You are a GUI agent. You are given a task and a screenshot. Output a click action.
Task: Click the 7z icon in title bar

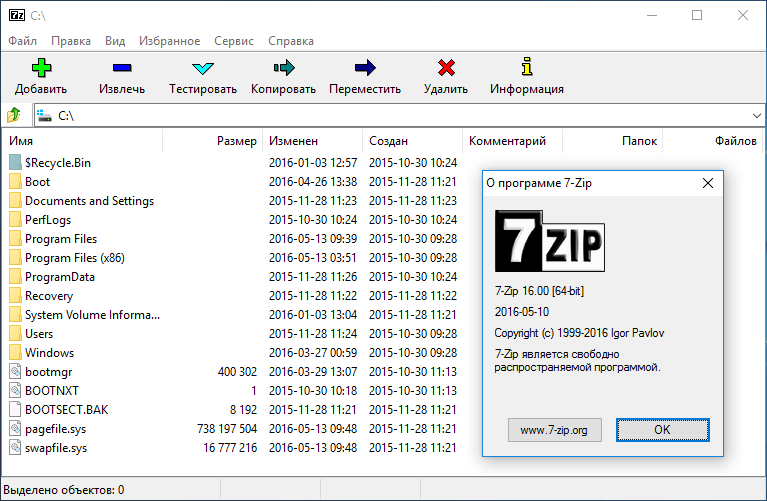click(x=17, y=15)
